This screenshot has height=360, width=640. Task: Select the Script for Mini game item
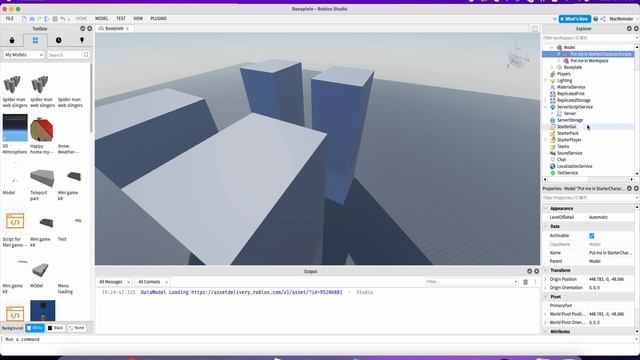pyautogui.click(x=15, y=222)
